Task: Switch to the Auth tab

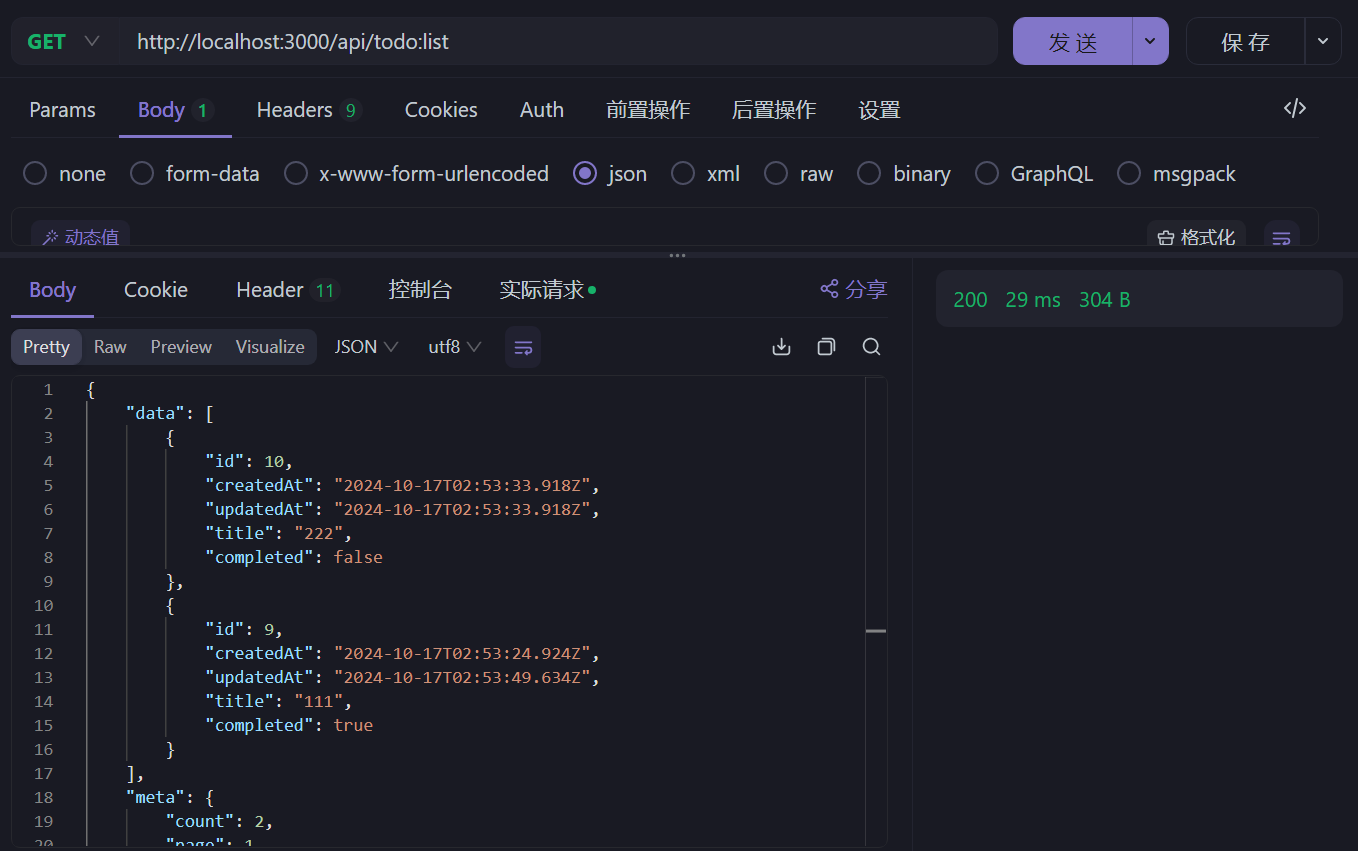Action: 542,110
